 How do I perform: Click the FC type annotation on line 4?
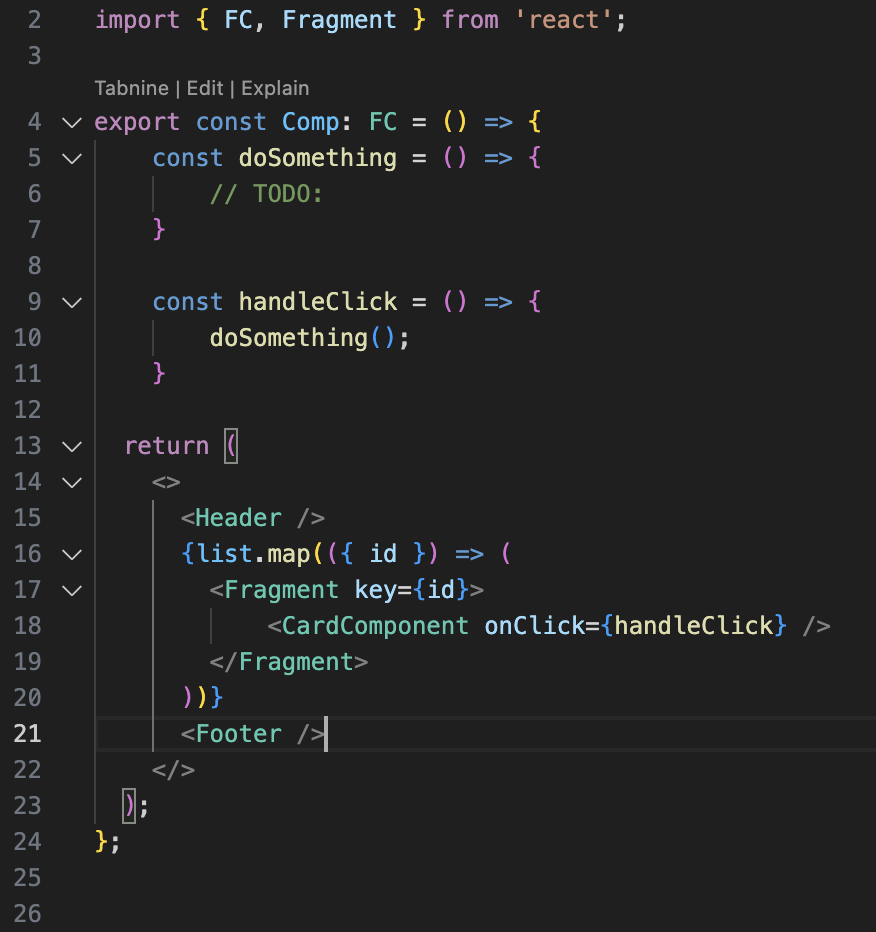383,122
